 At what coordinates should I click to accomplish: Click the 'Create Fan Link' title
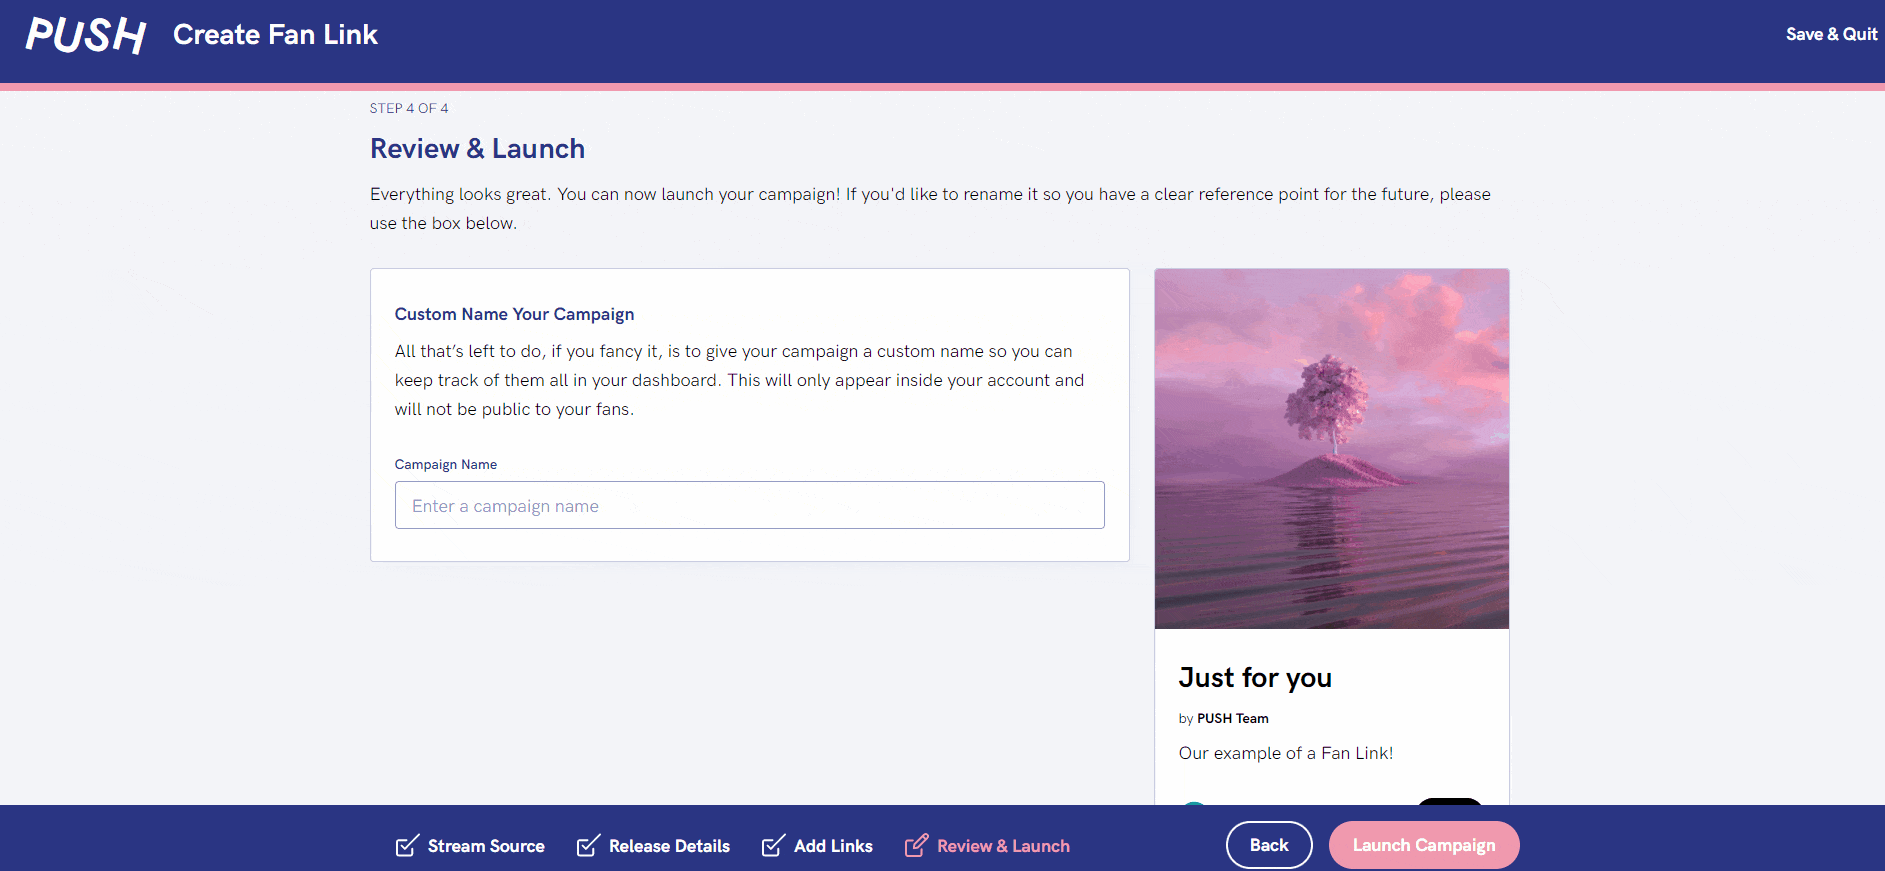pyautogui.click(x=275, y=35)
